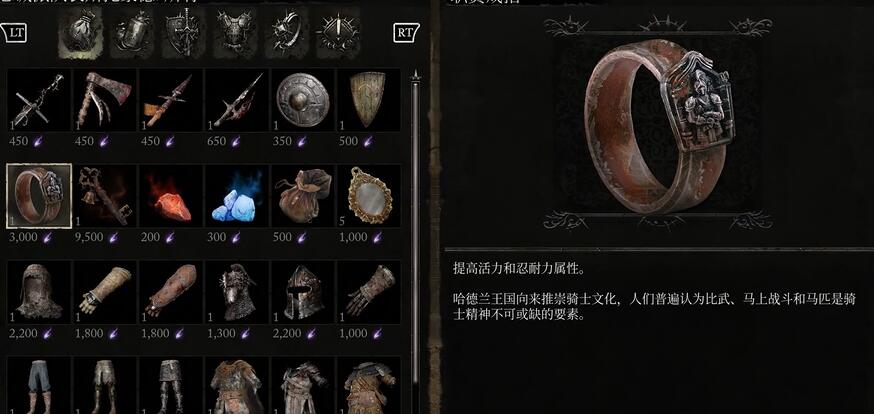Select the hand axe priced 450
The height and width of the screenshot is (414, 874).
[x=105, y=100]
